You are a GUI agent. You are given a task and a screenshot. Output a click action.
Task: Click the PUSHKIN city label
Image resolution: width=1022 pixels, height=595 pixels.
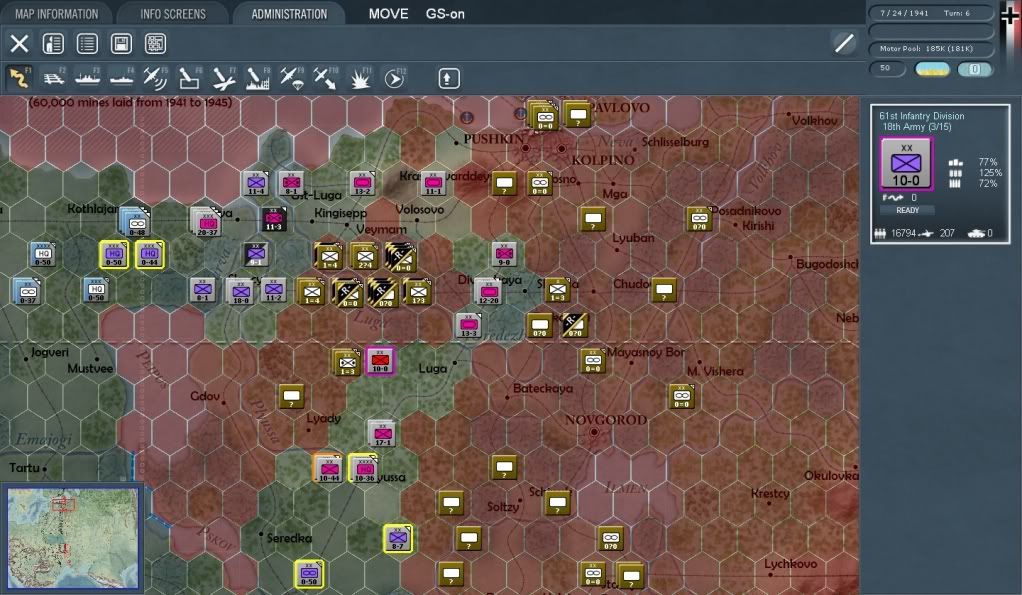click(493, 138)
